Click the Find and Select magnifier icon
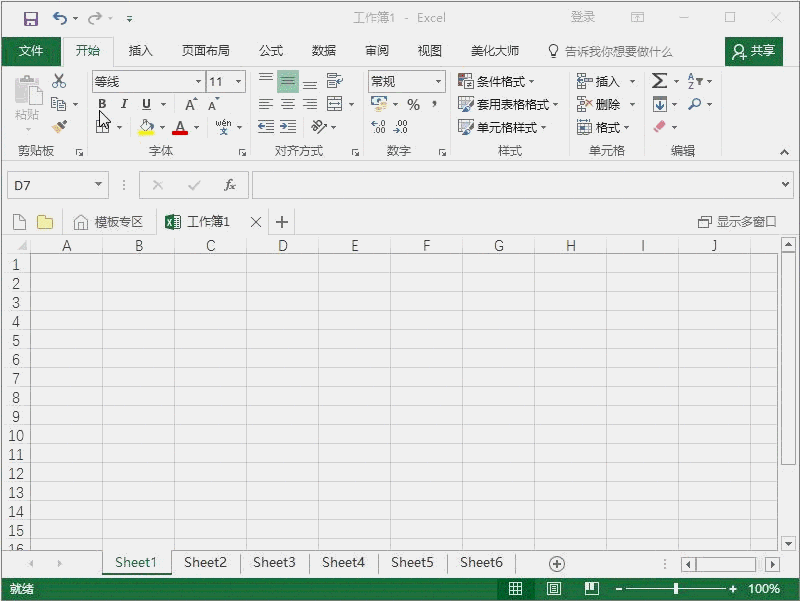The width and height of the screenshot is (800, 601). (x=695, y=104)
